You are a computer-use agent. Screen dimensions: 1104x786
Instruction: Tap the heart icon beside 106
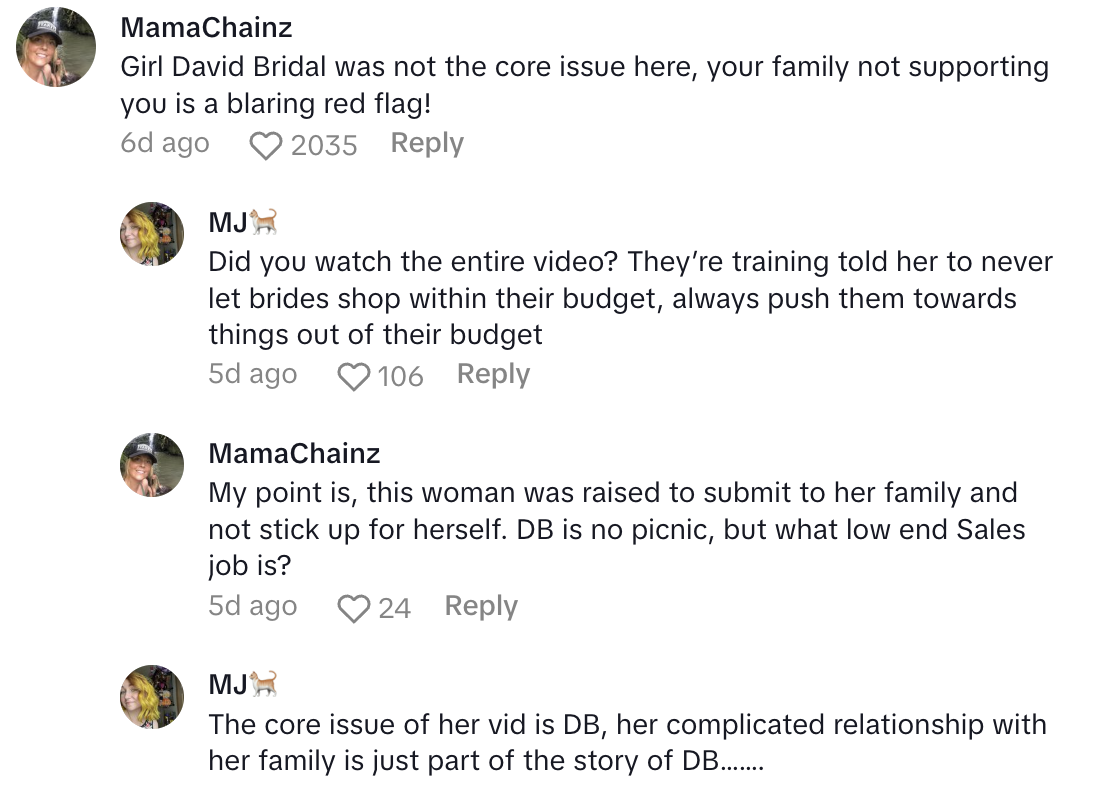coord(353,377)
